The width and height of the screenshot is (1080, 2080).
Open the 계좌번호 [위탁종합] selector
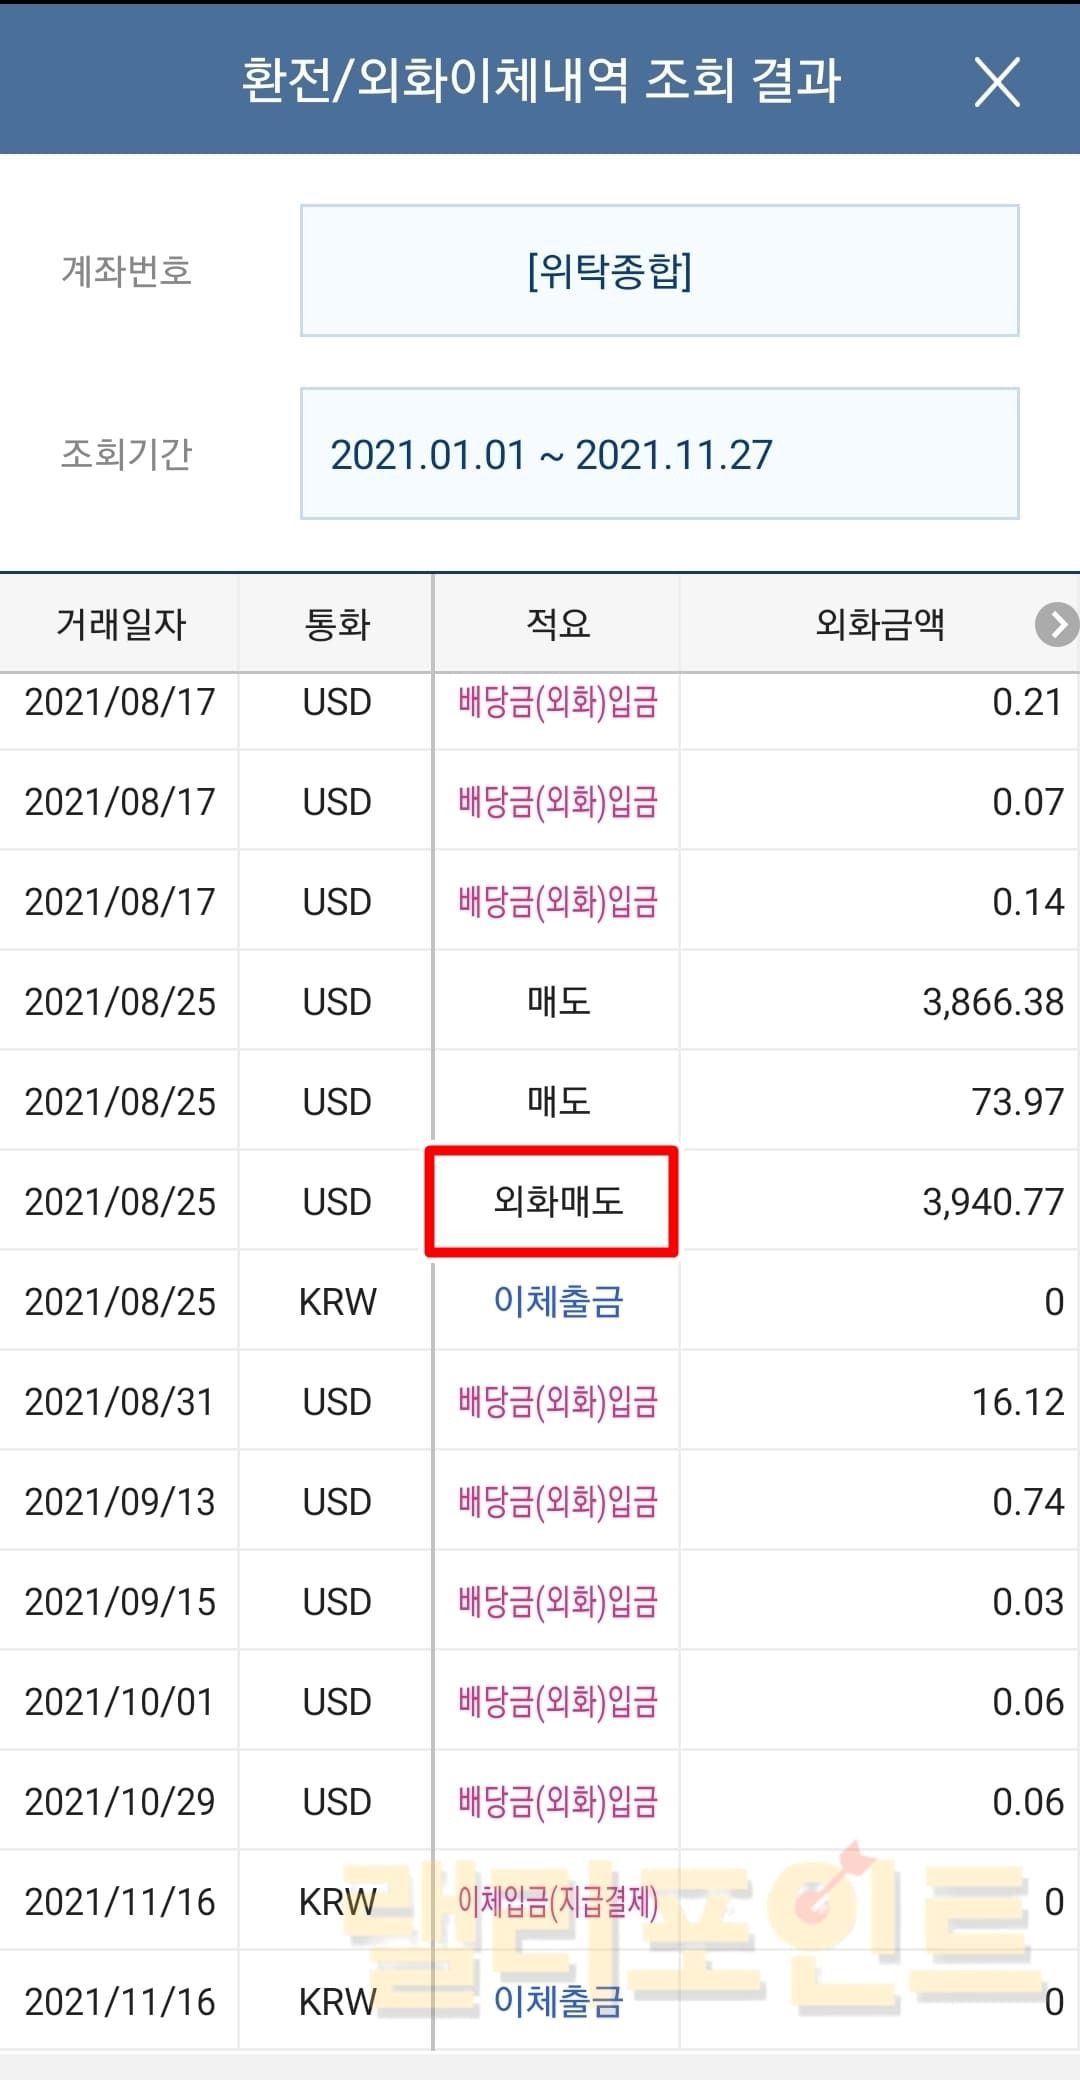[659, 270]
